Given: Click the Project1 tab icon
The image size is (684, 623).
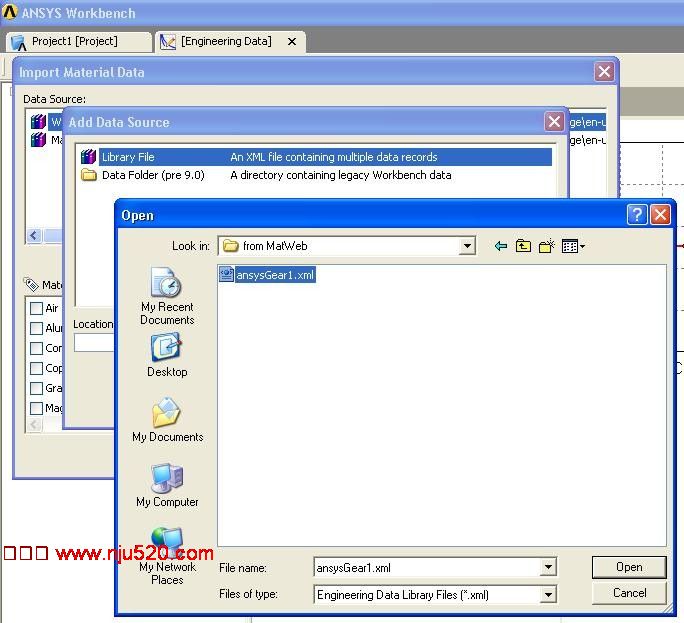Looking at the screenshot, I should pyautogui.click(x=18, y=42).
